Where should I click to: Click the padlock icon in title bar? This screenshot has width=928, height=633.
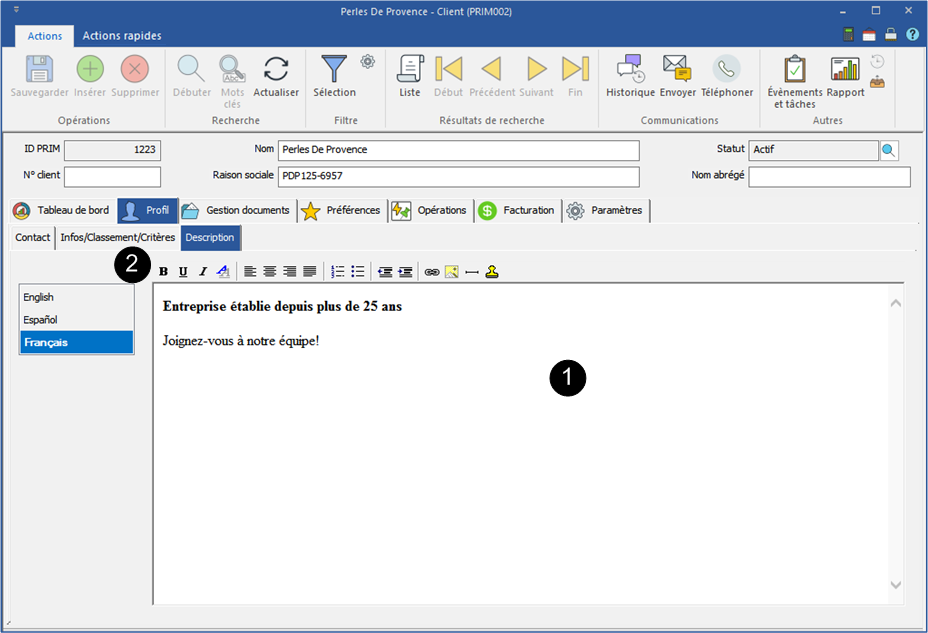click(891, 34)
